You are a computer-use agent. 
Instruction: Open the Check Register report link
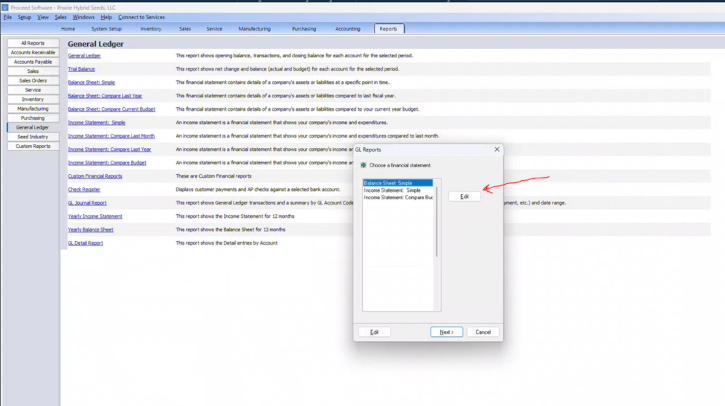point(84,190)
